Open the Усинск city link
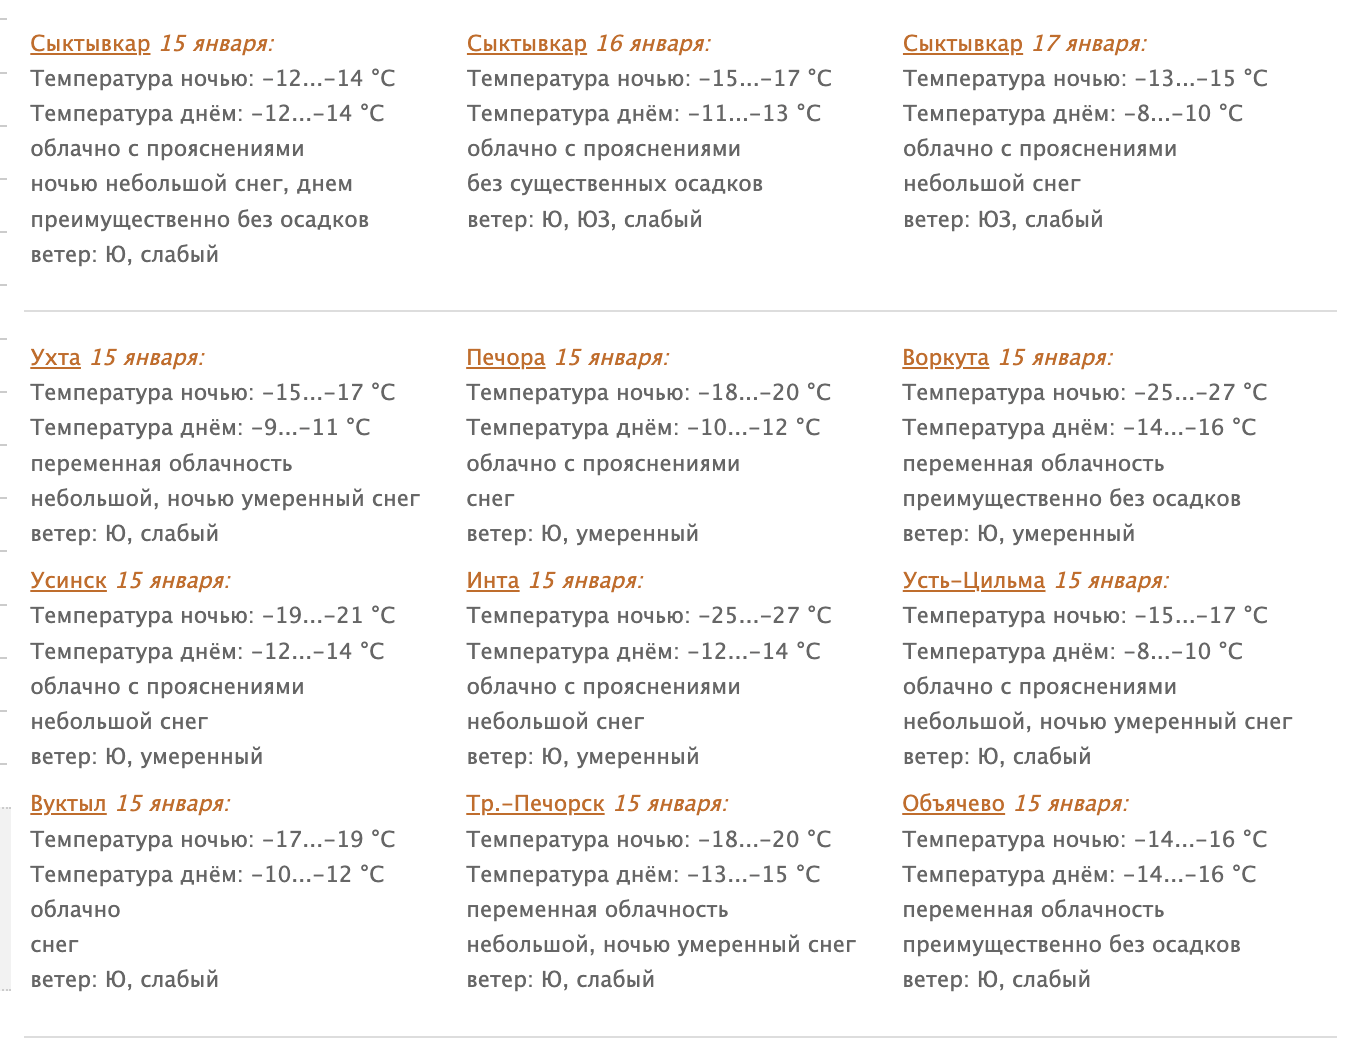1348x1038 pixels. tap(68, 581)
